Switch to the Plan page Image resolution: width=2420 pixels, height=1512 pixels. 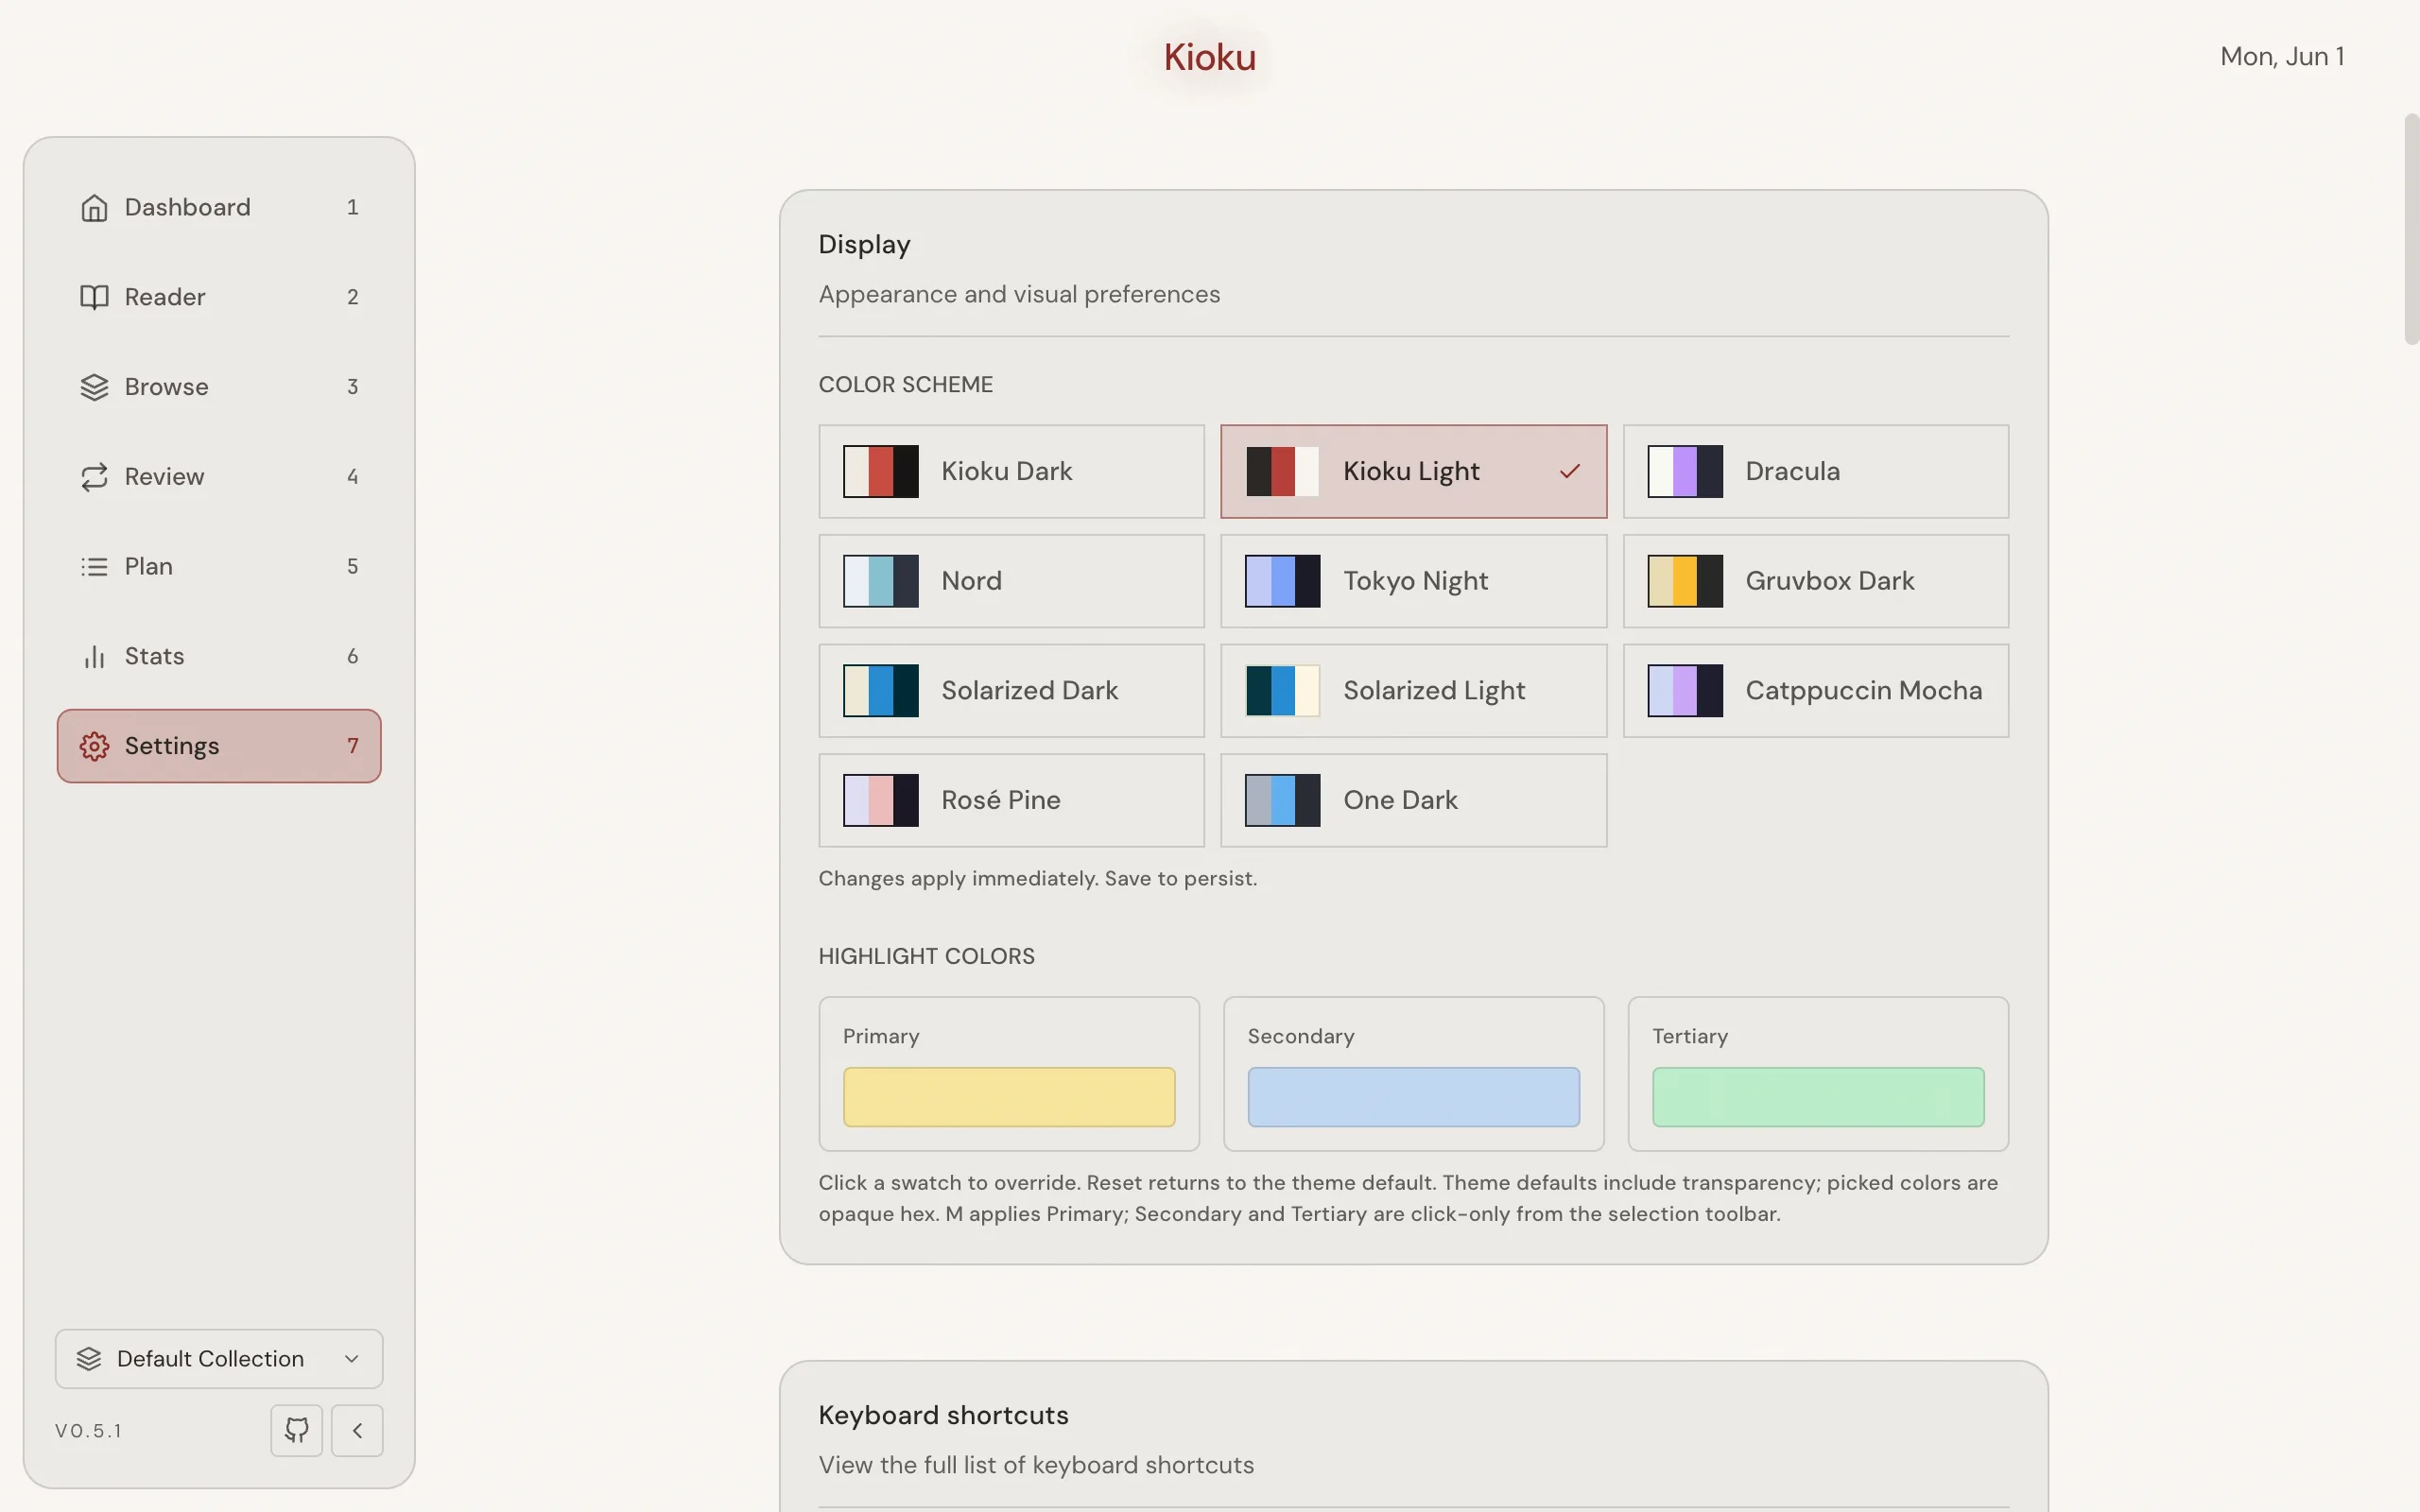pyautogui.click(x=219, y=567)
